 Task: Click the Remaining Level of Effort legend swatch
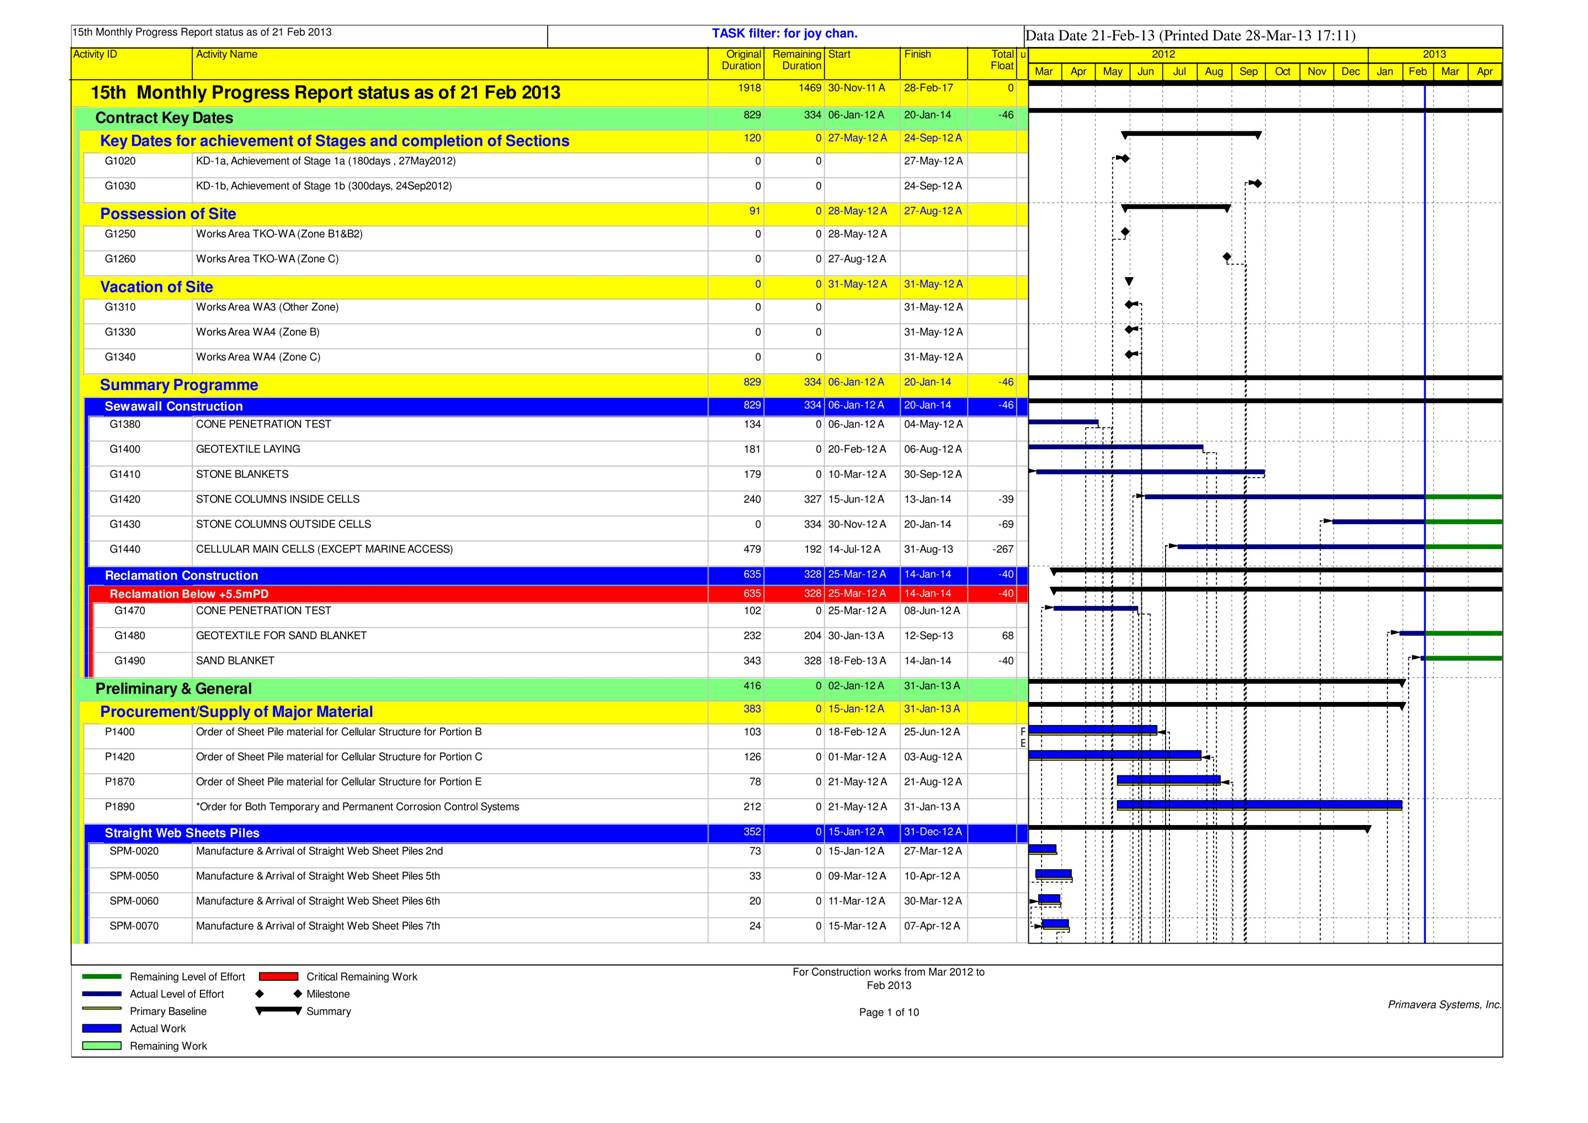(x=102, y=977)
